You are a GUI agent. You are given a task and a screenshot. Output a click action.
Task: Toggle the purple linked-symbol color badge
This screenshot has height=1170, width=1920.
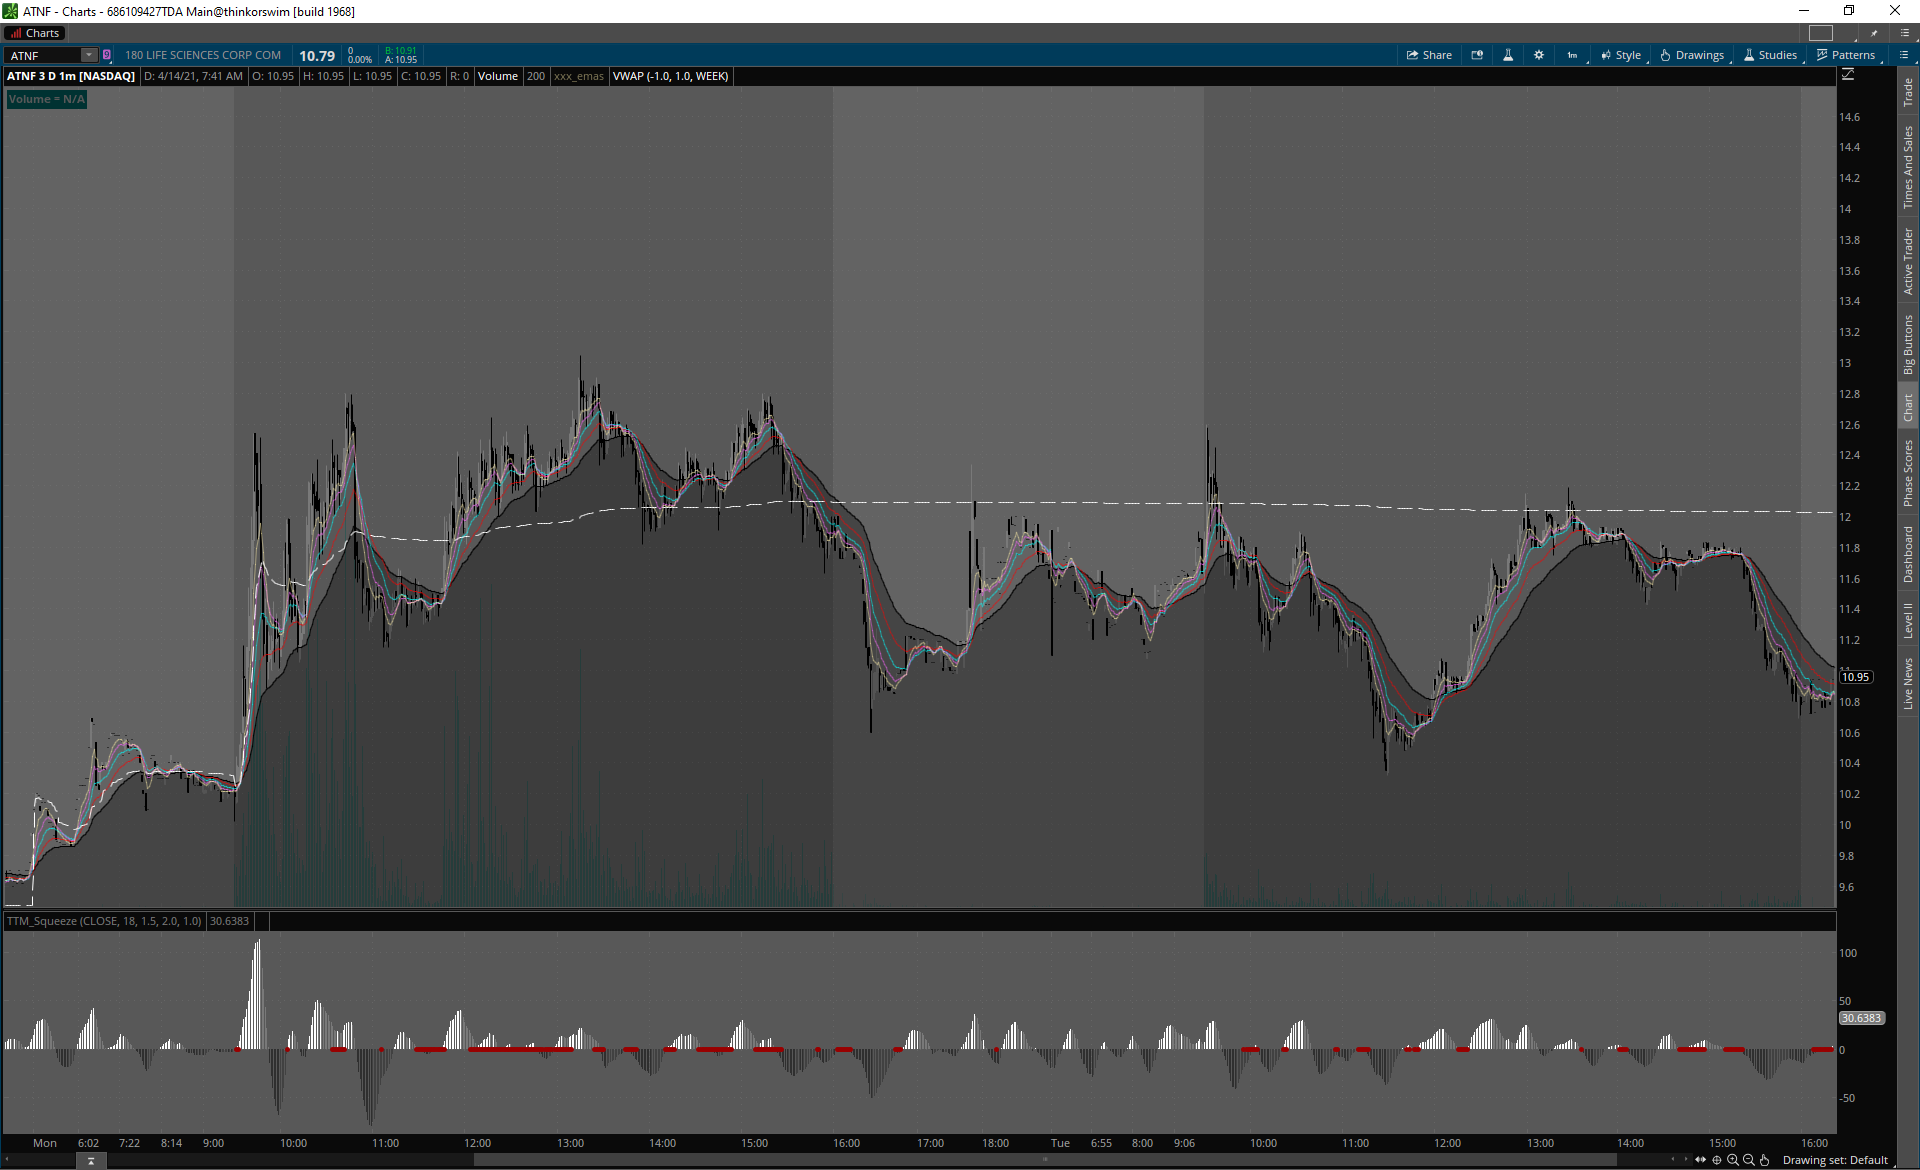pyautogui.click(x=107, y=55)
